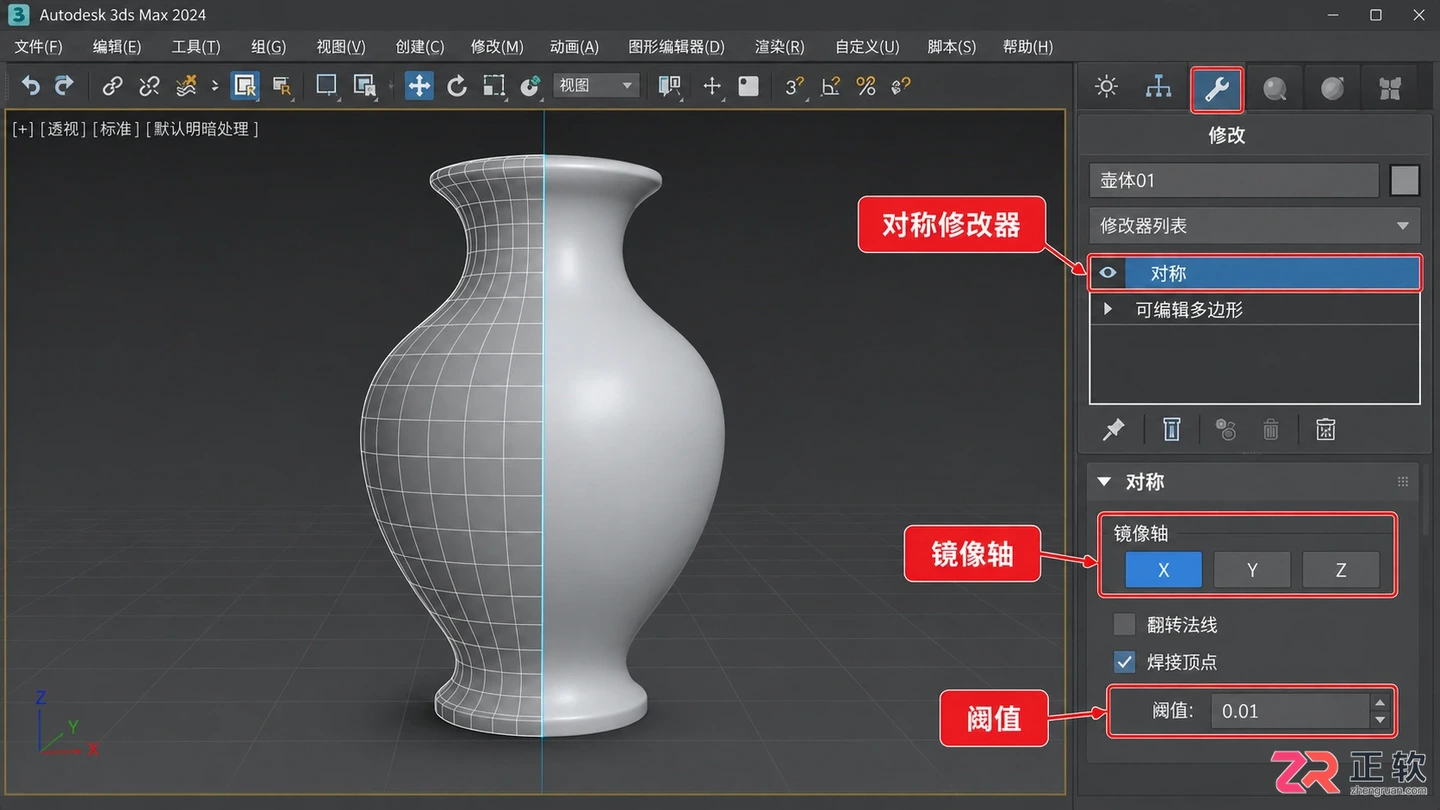The image size is (1440, 810).
Task: Activate the Select and Rotate tool
Action: (x=457, y=86)
